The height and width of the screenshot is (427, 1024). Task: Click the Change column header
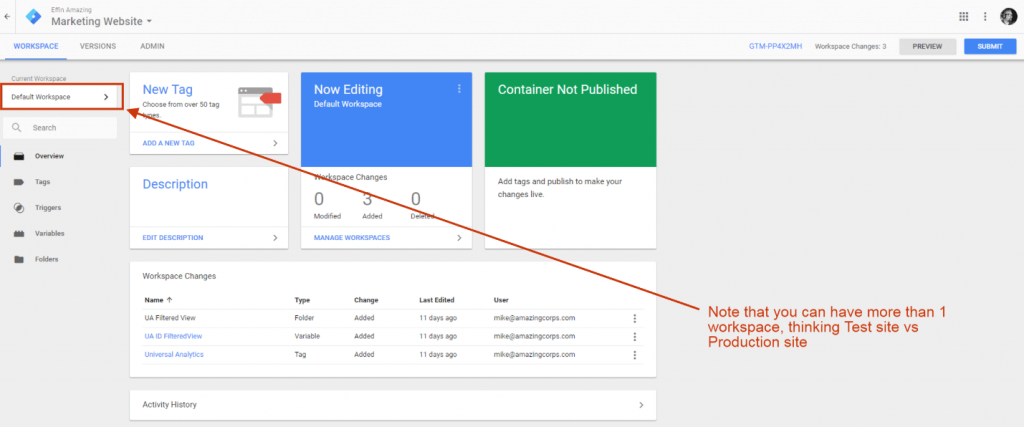coord(366,300)
